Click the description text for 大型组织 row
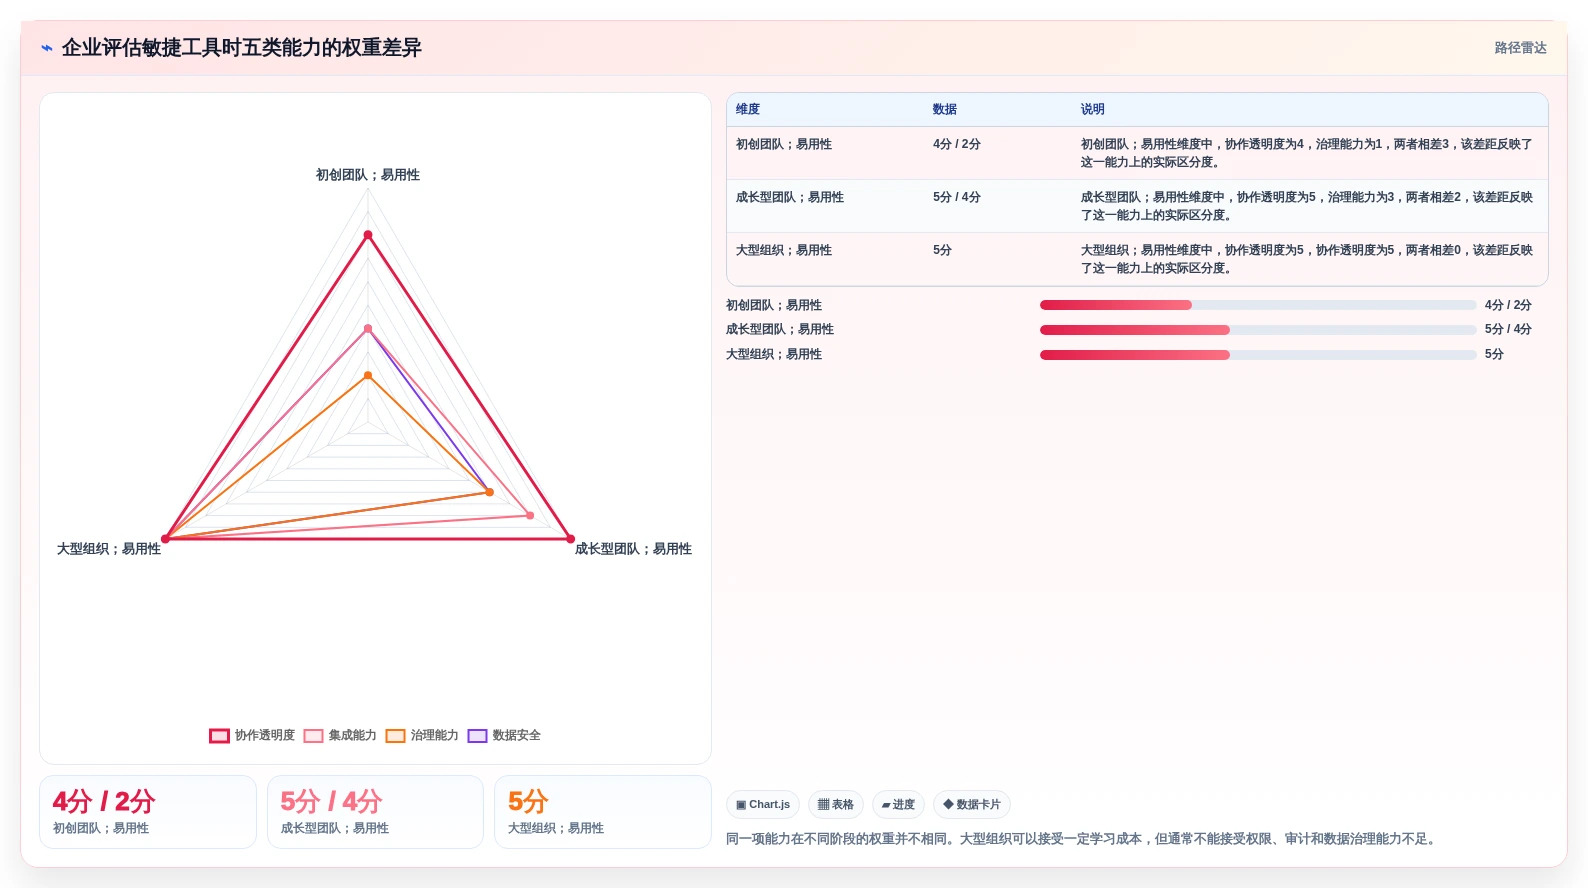This screenshot has width=1588, height=888. pos(1306,259)
